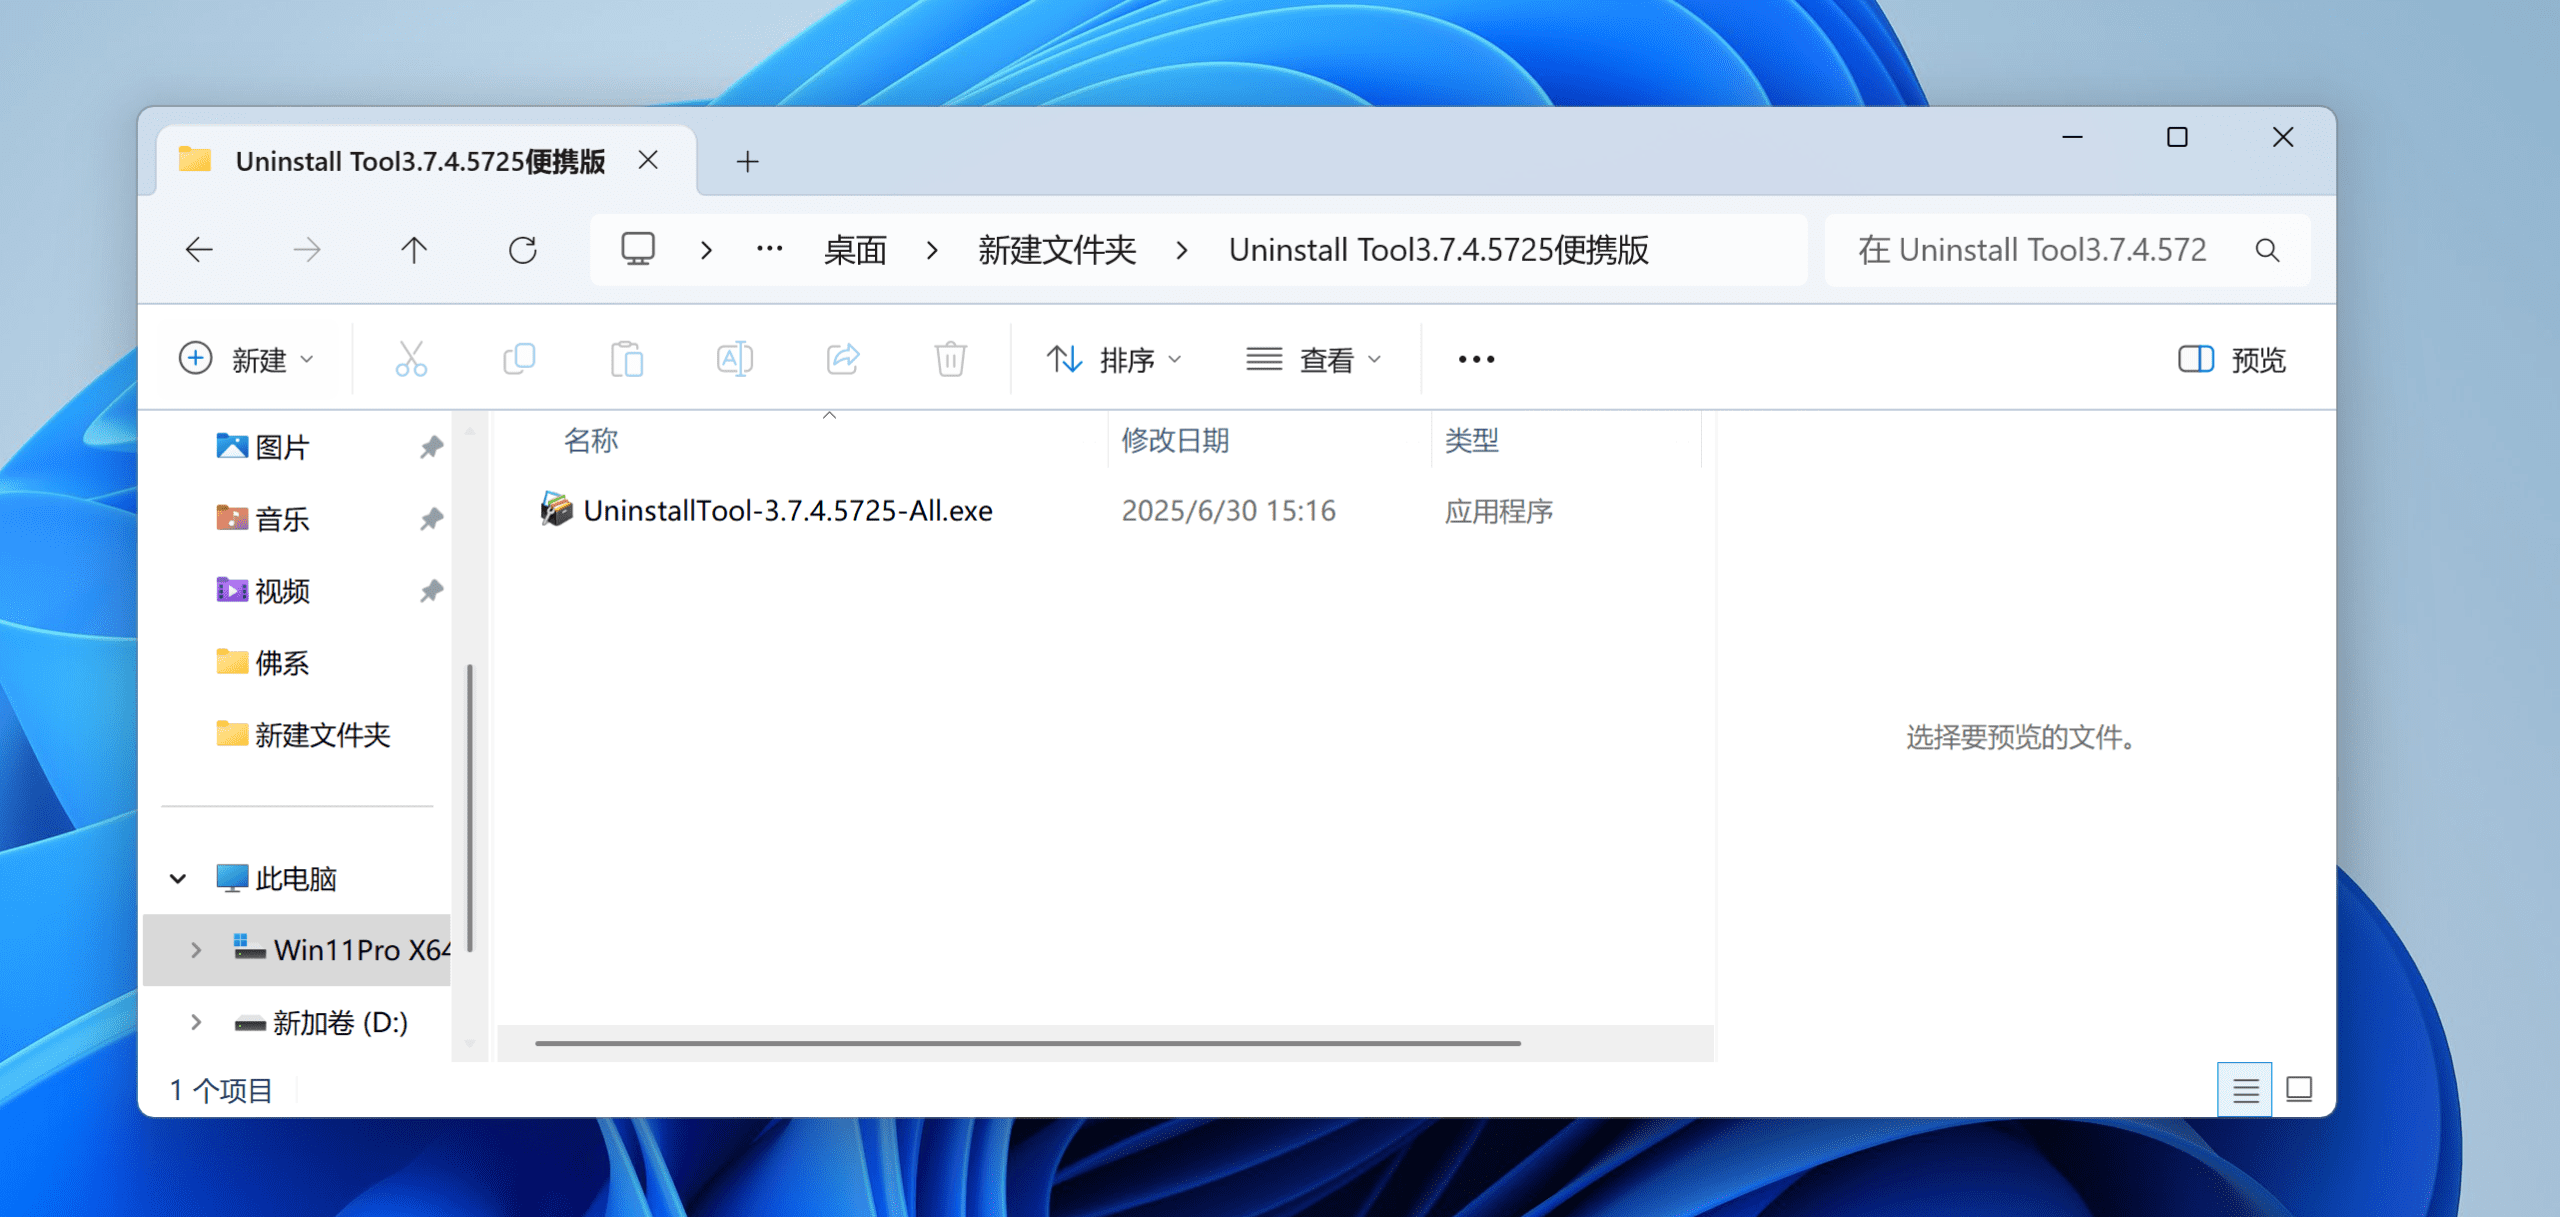The height and width of the screenshot is (1217, 2560).
Task: Click the horizontal scrollbar in file list
Action: click(1027, 1043)
